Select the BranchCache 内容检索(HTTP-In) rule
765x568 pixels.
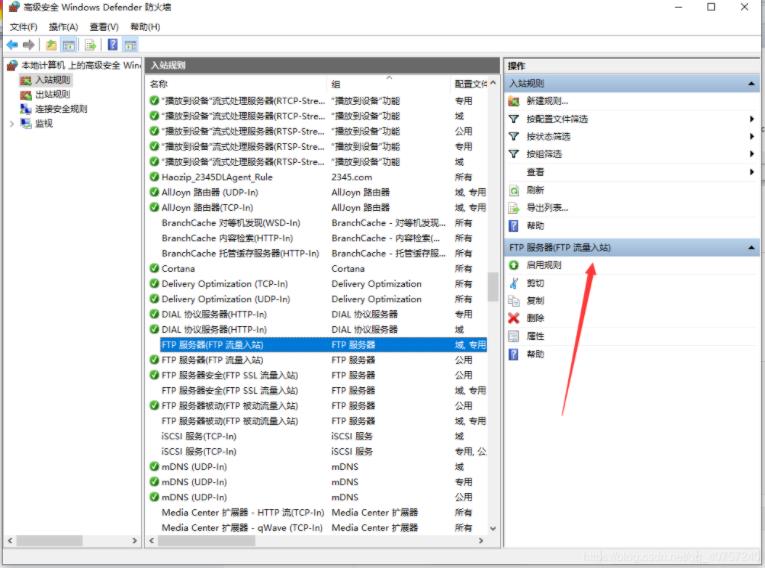(227, 238)
